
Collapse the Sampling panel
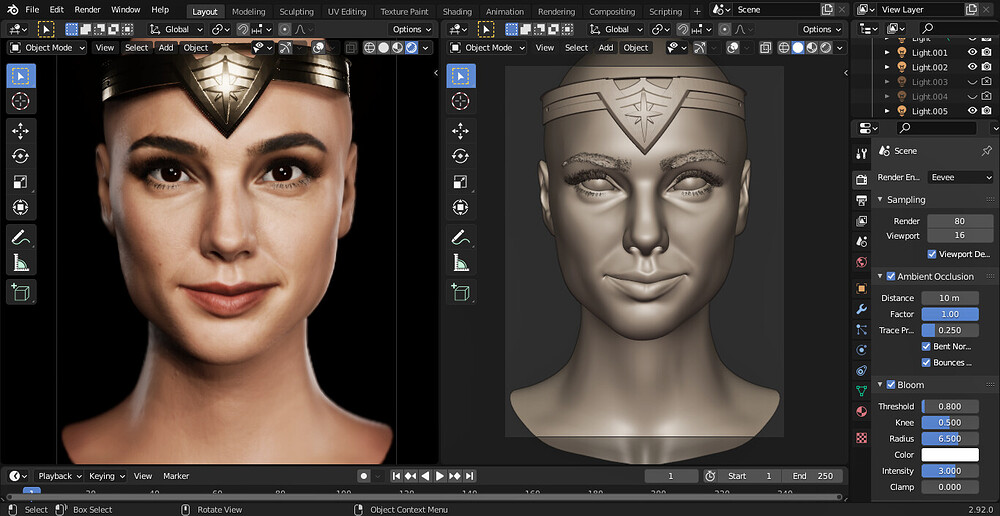(x=880, y=200)
